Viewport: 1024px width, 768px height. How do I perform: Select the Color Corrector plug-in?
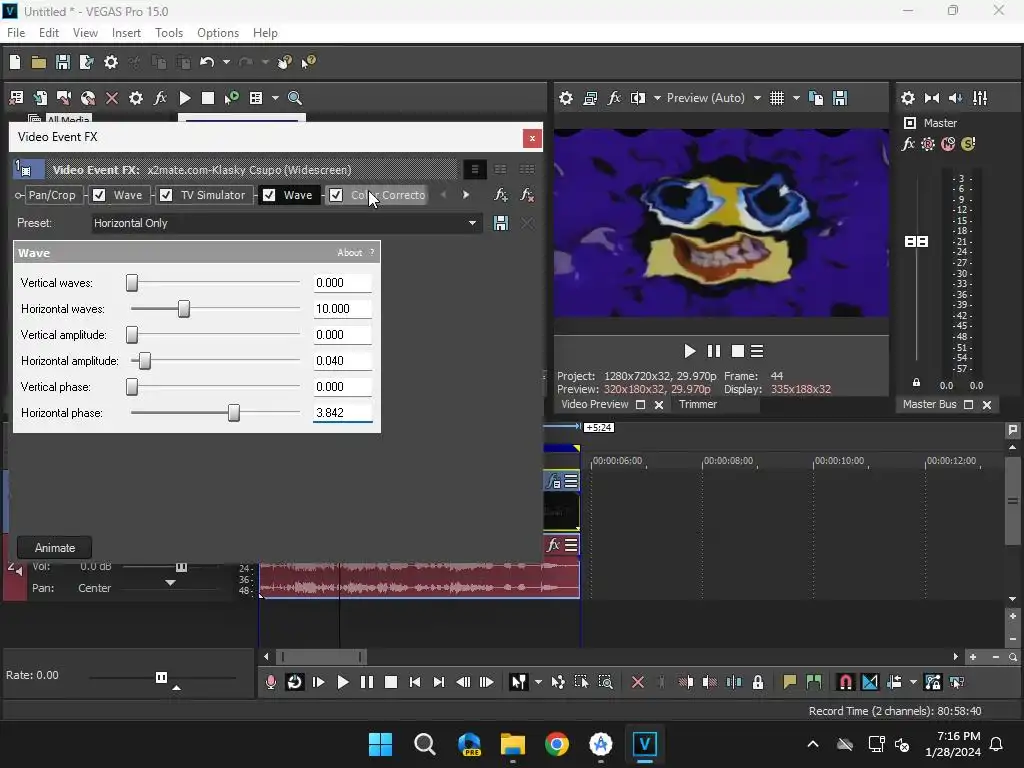tap(388, 195)
